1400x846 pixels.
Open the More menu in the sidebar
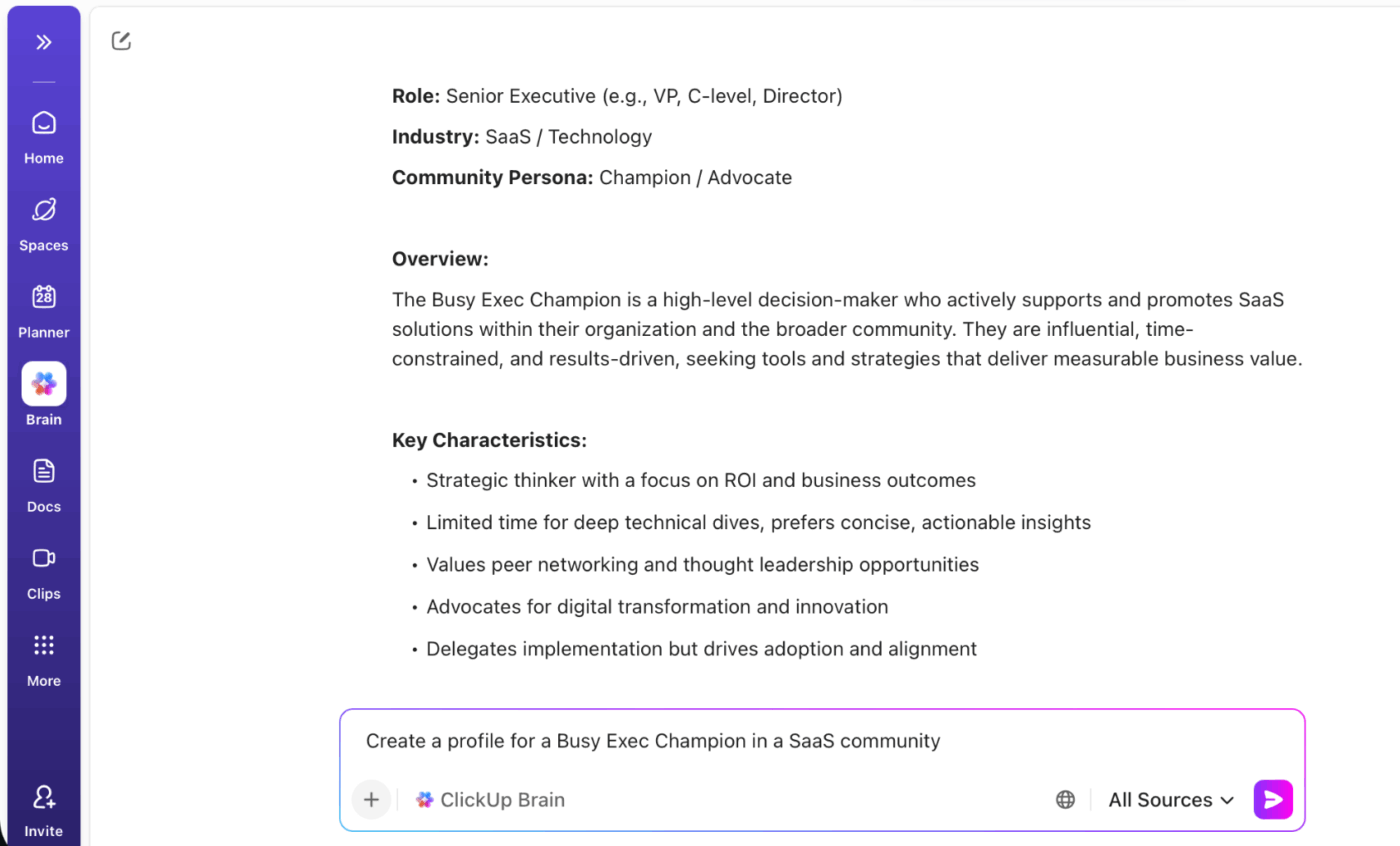[x=43, y=657]
